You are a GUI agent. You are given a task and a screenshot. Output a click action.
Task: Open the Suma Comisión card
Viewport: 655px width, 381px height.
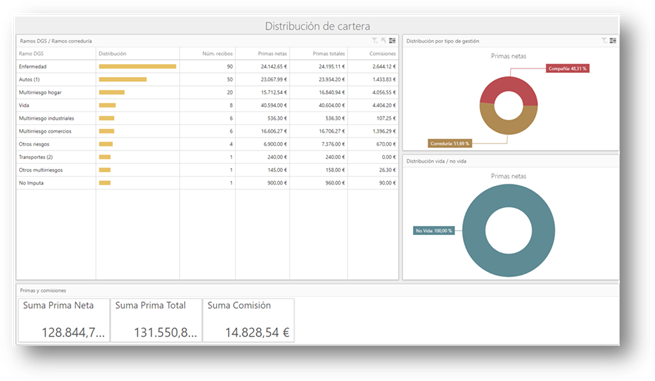click(x=249, y=320)
